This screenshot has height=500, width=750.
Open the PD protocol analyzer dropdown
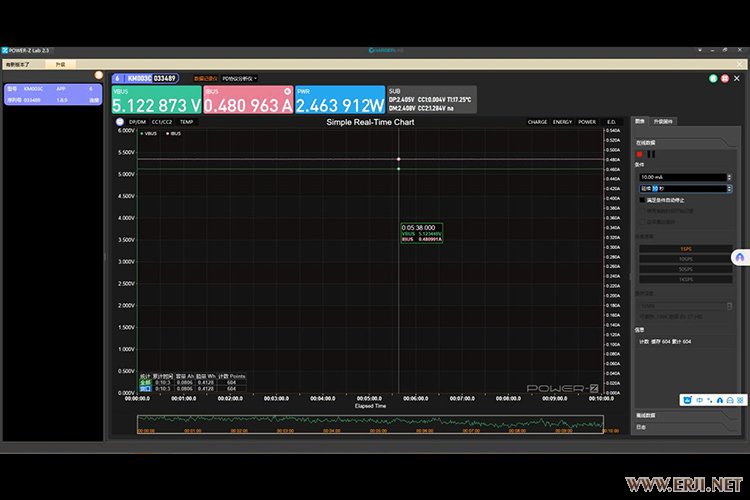pyautogui.click(x=239, y=78)
